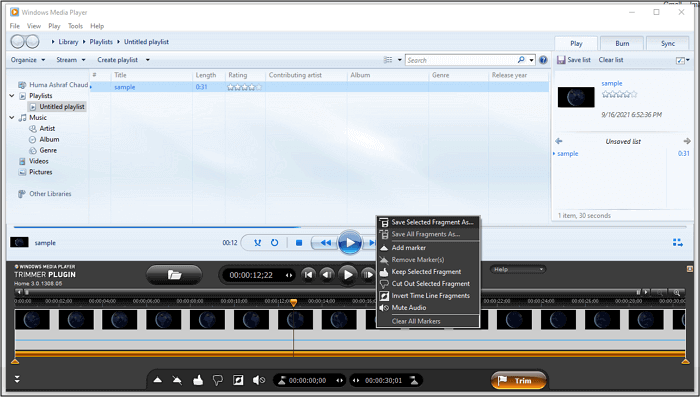Step one frame forward in Trimmer
Image resolution: width=700 pixels, height=397 pixels.
pos(368,275)
